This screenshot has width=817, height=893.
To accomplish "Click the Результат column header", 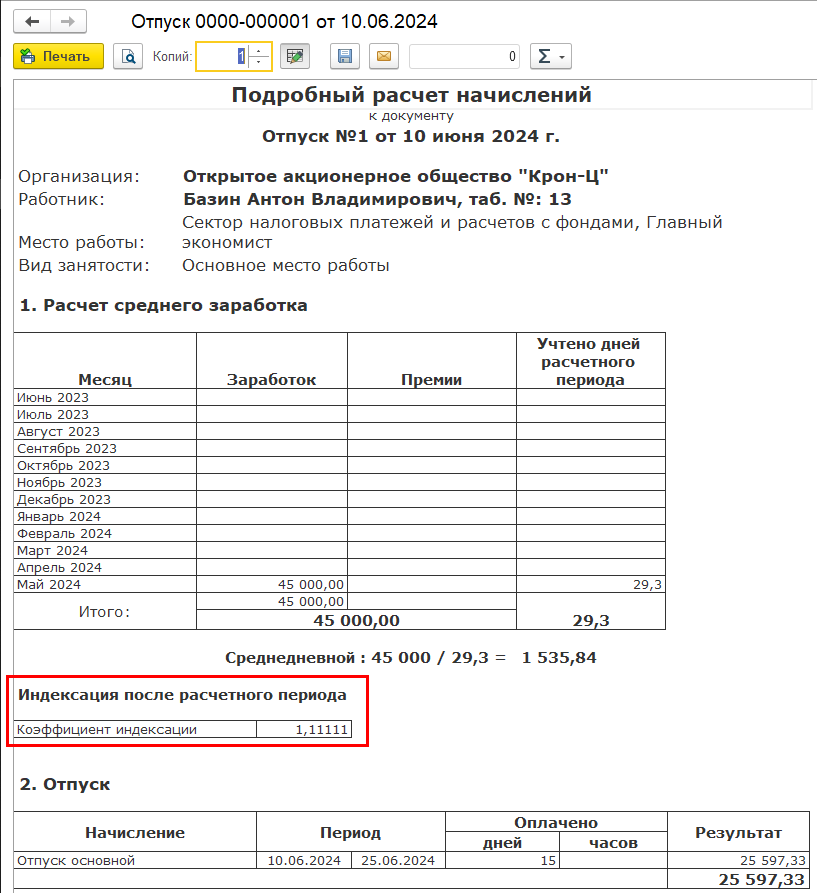I will pyautogui.click(x=738, y=832).
